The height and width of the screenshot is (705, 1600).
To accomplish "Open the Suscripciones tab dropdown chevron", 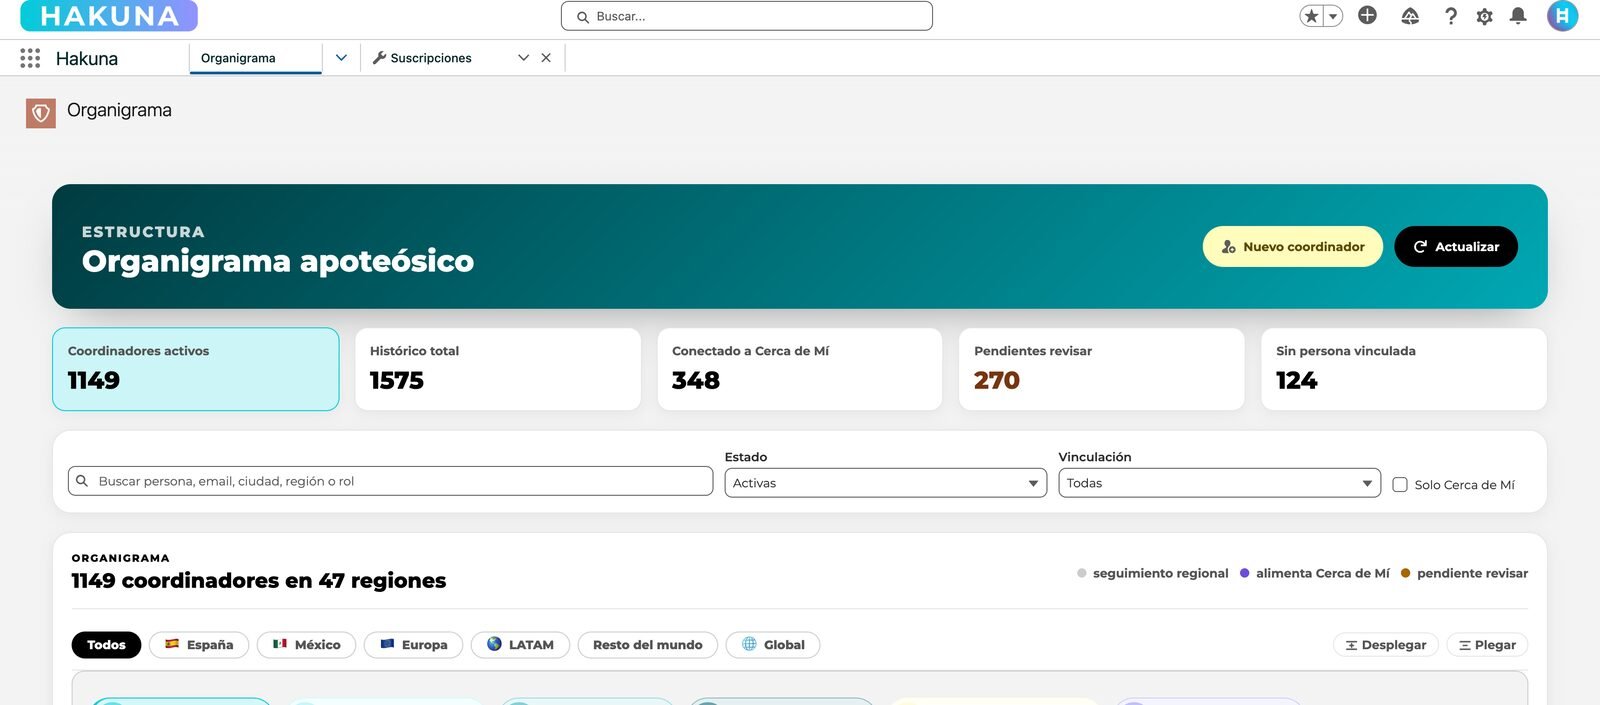I will point(523,58).
